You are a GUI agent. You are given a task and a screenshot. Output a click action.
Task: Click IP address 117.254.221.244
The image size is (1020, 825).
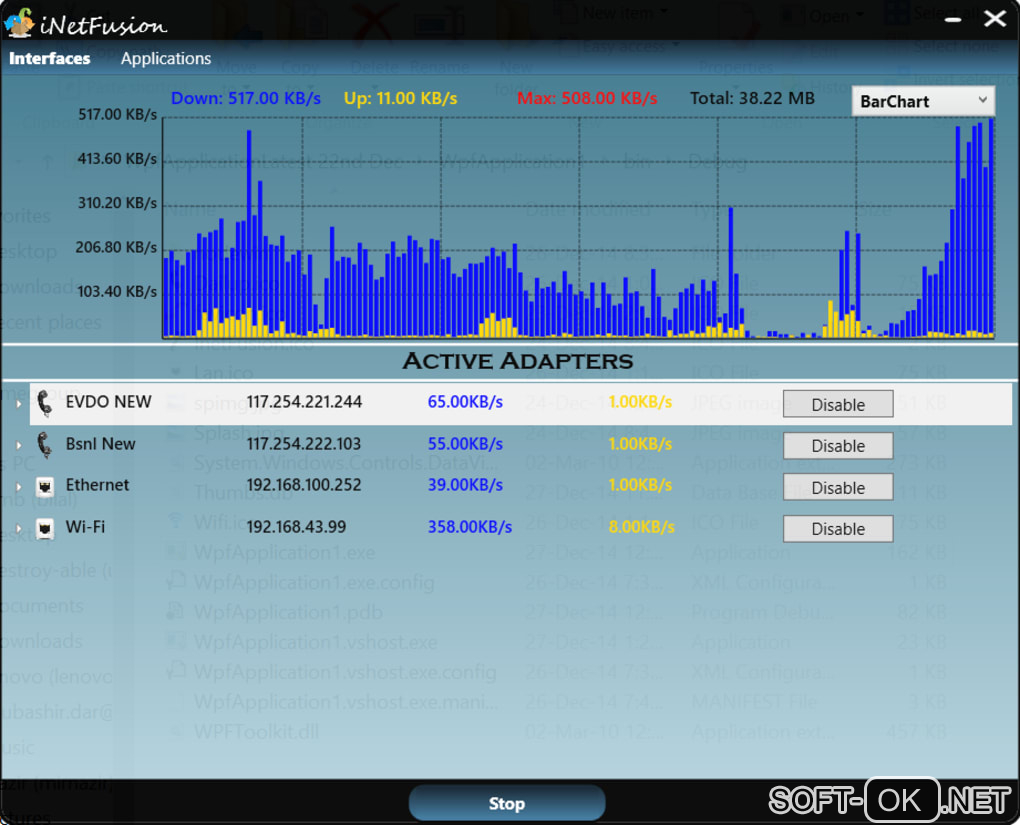tap(304, 402)
